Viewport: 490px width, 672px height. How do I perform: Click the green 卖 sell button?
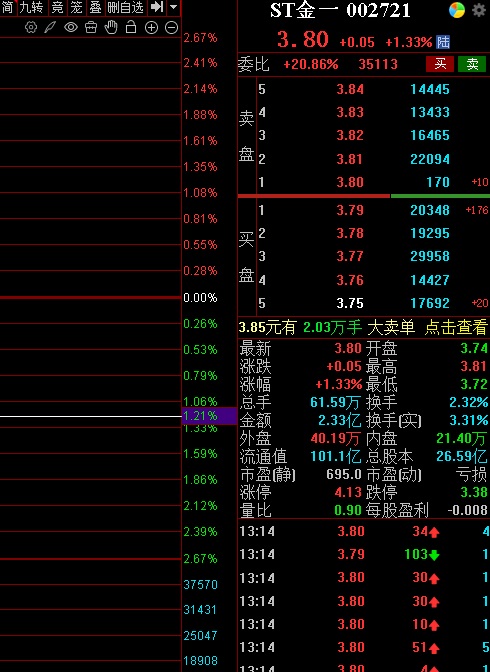472,64
